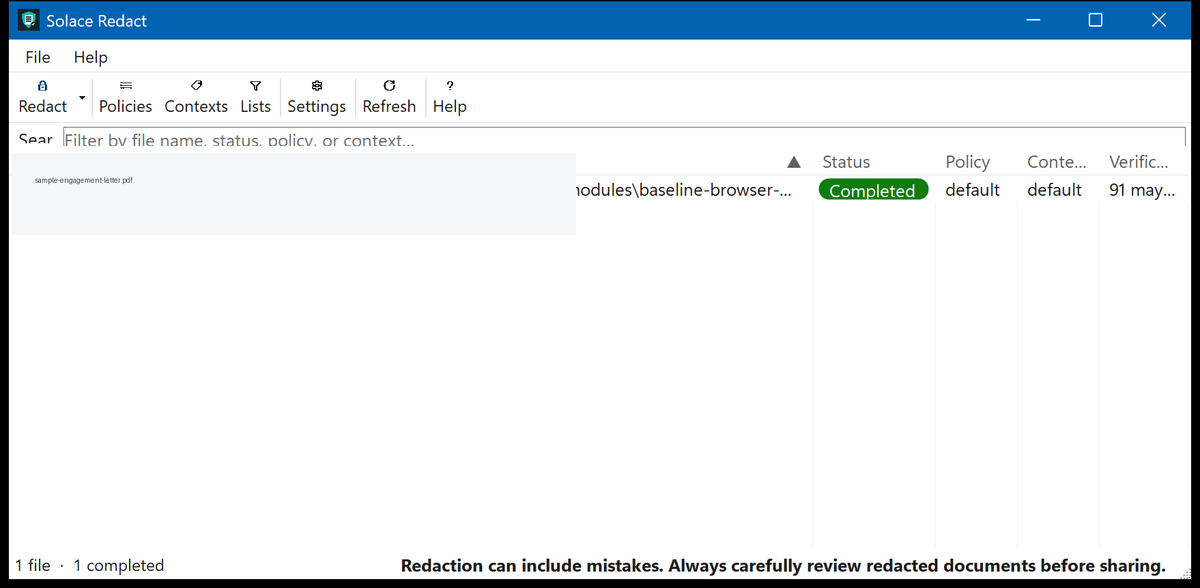Click the Policy cell reading default
The height and width of the screenshot is (588, 1200).
(x=972, y=190)
